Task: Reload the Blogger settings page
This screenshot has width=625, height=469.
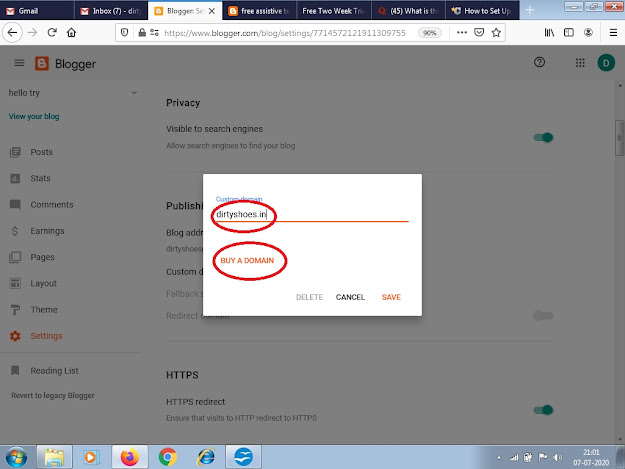Action: click(52, 32)
